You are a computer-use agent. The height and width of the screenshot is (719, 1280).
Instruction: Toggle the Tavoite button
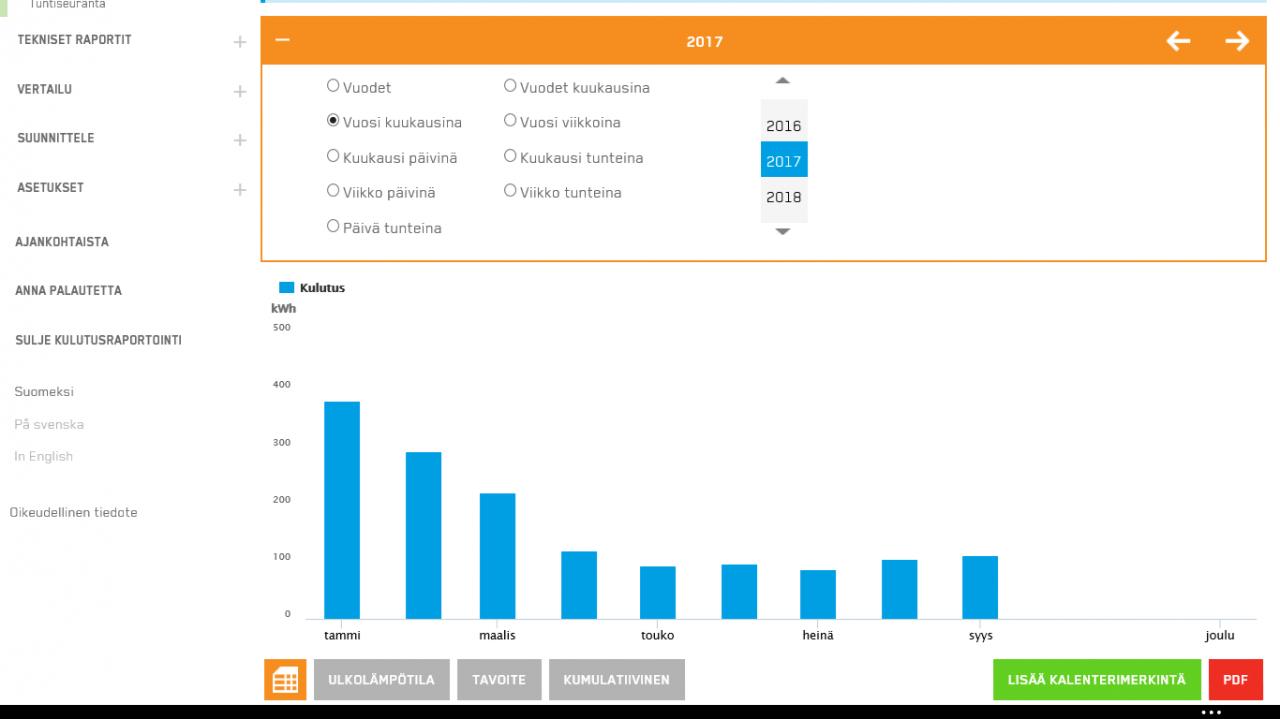499,680
